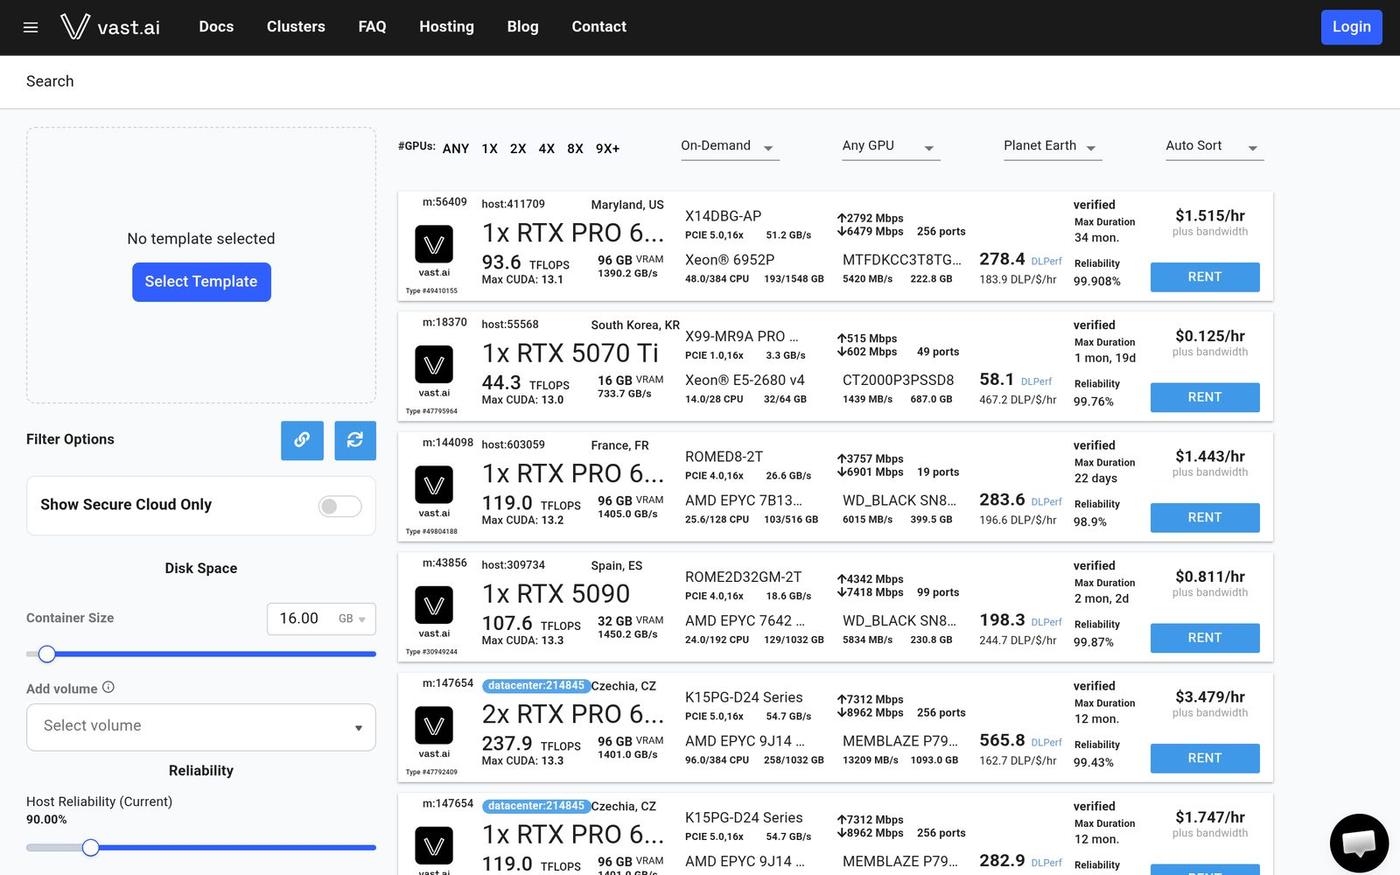
Task: Click the vast.ai logo on South Korea listing
Action: pyautogui.click(x=434, y=365)
